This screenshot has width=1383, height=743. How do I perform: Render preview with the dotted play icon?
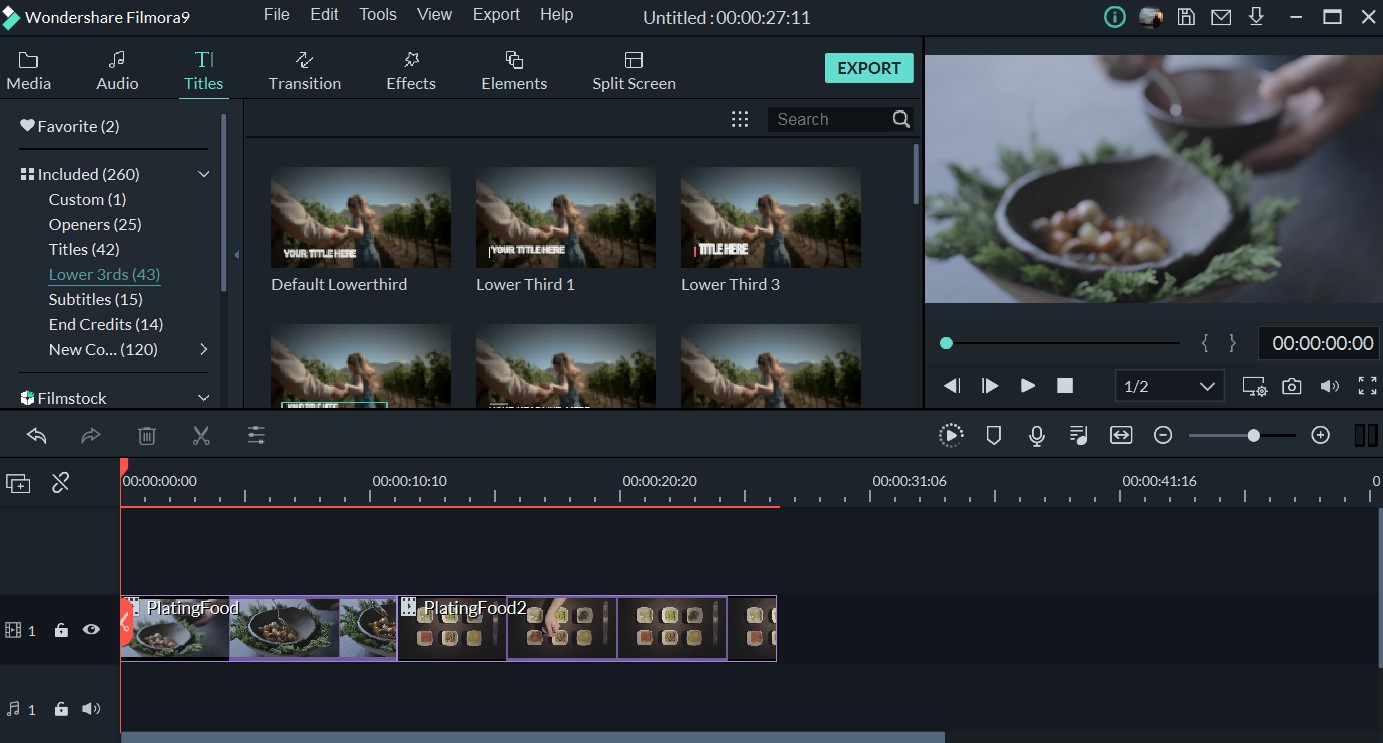[x=951, y=435]
